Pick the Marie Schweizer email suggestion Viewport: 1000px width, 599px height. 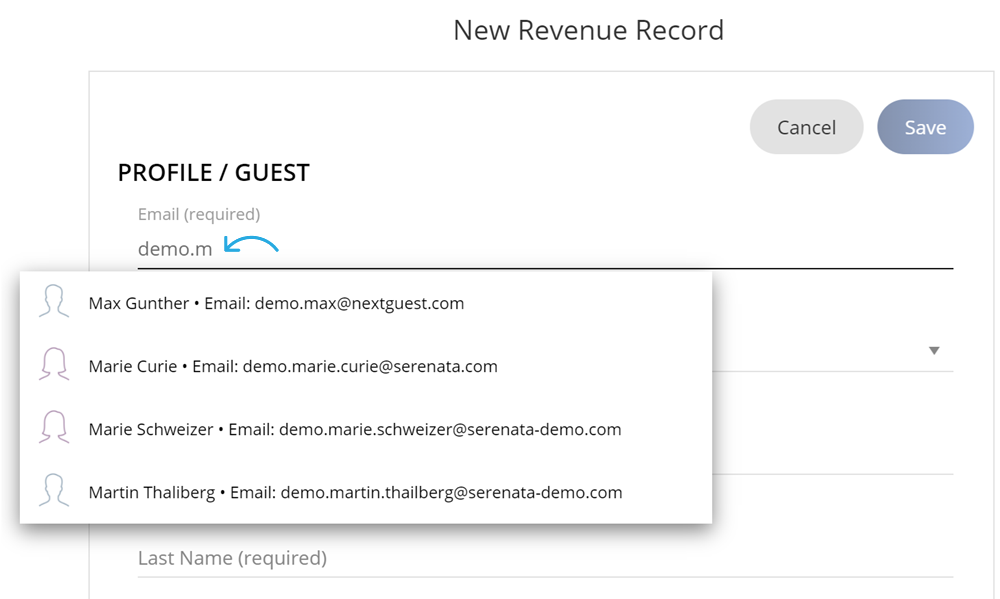point(366,429)
